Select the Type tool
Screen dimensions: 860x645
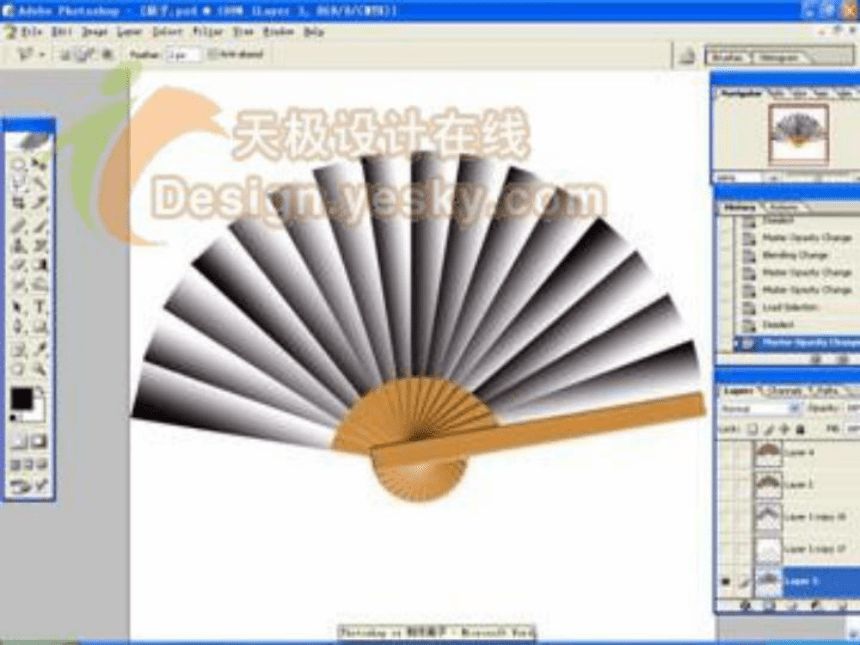coord(39,307)
